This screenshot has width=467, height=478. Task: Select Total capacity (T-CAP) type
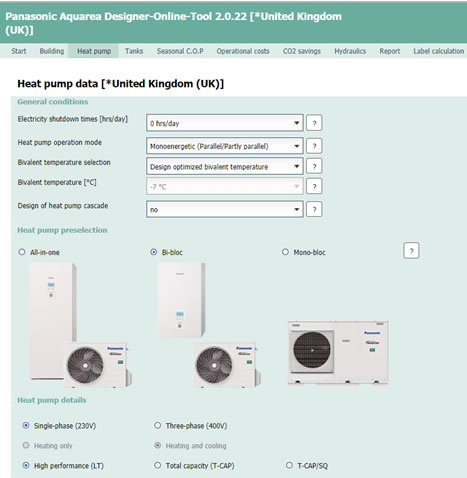pyautogui.click(x=158, y=465)
